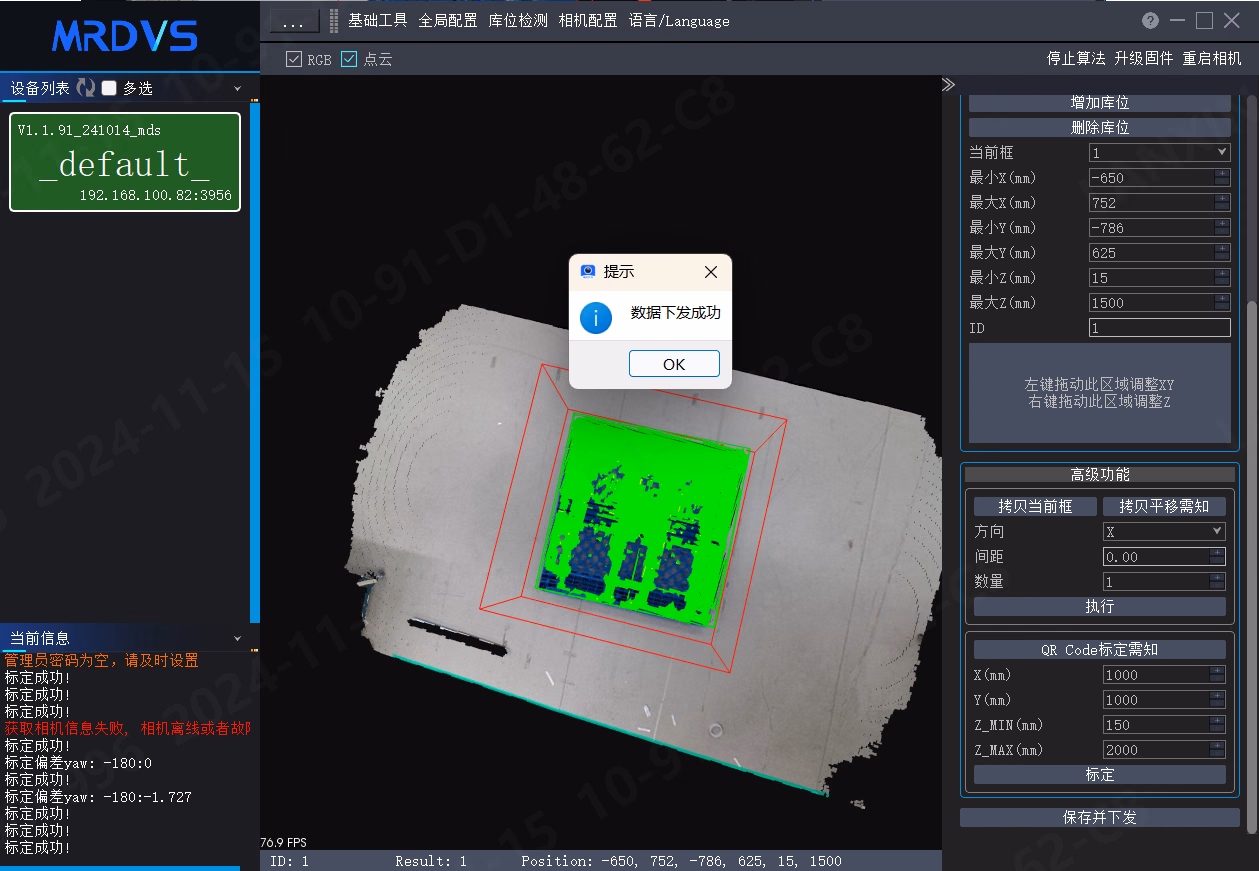The width and height of the screenshot is (1259, 871).
Task: Open the 语言/Language menu
Action: (x=679, y=20)
